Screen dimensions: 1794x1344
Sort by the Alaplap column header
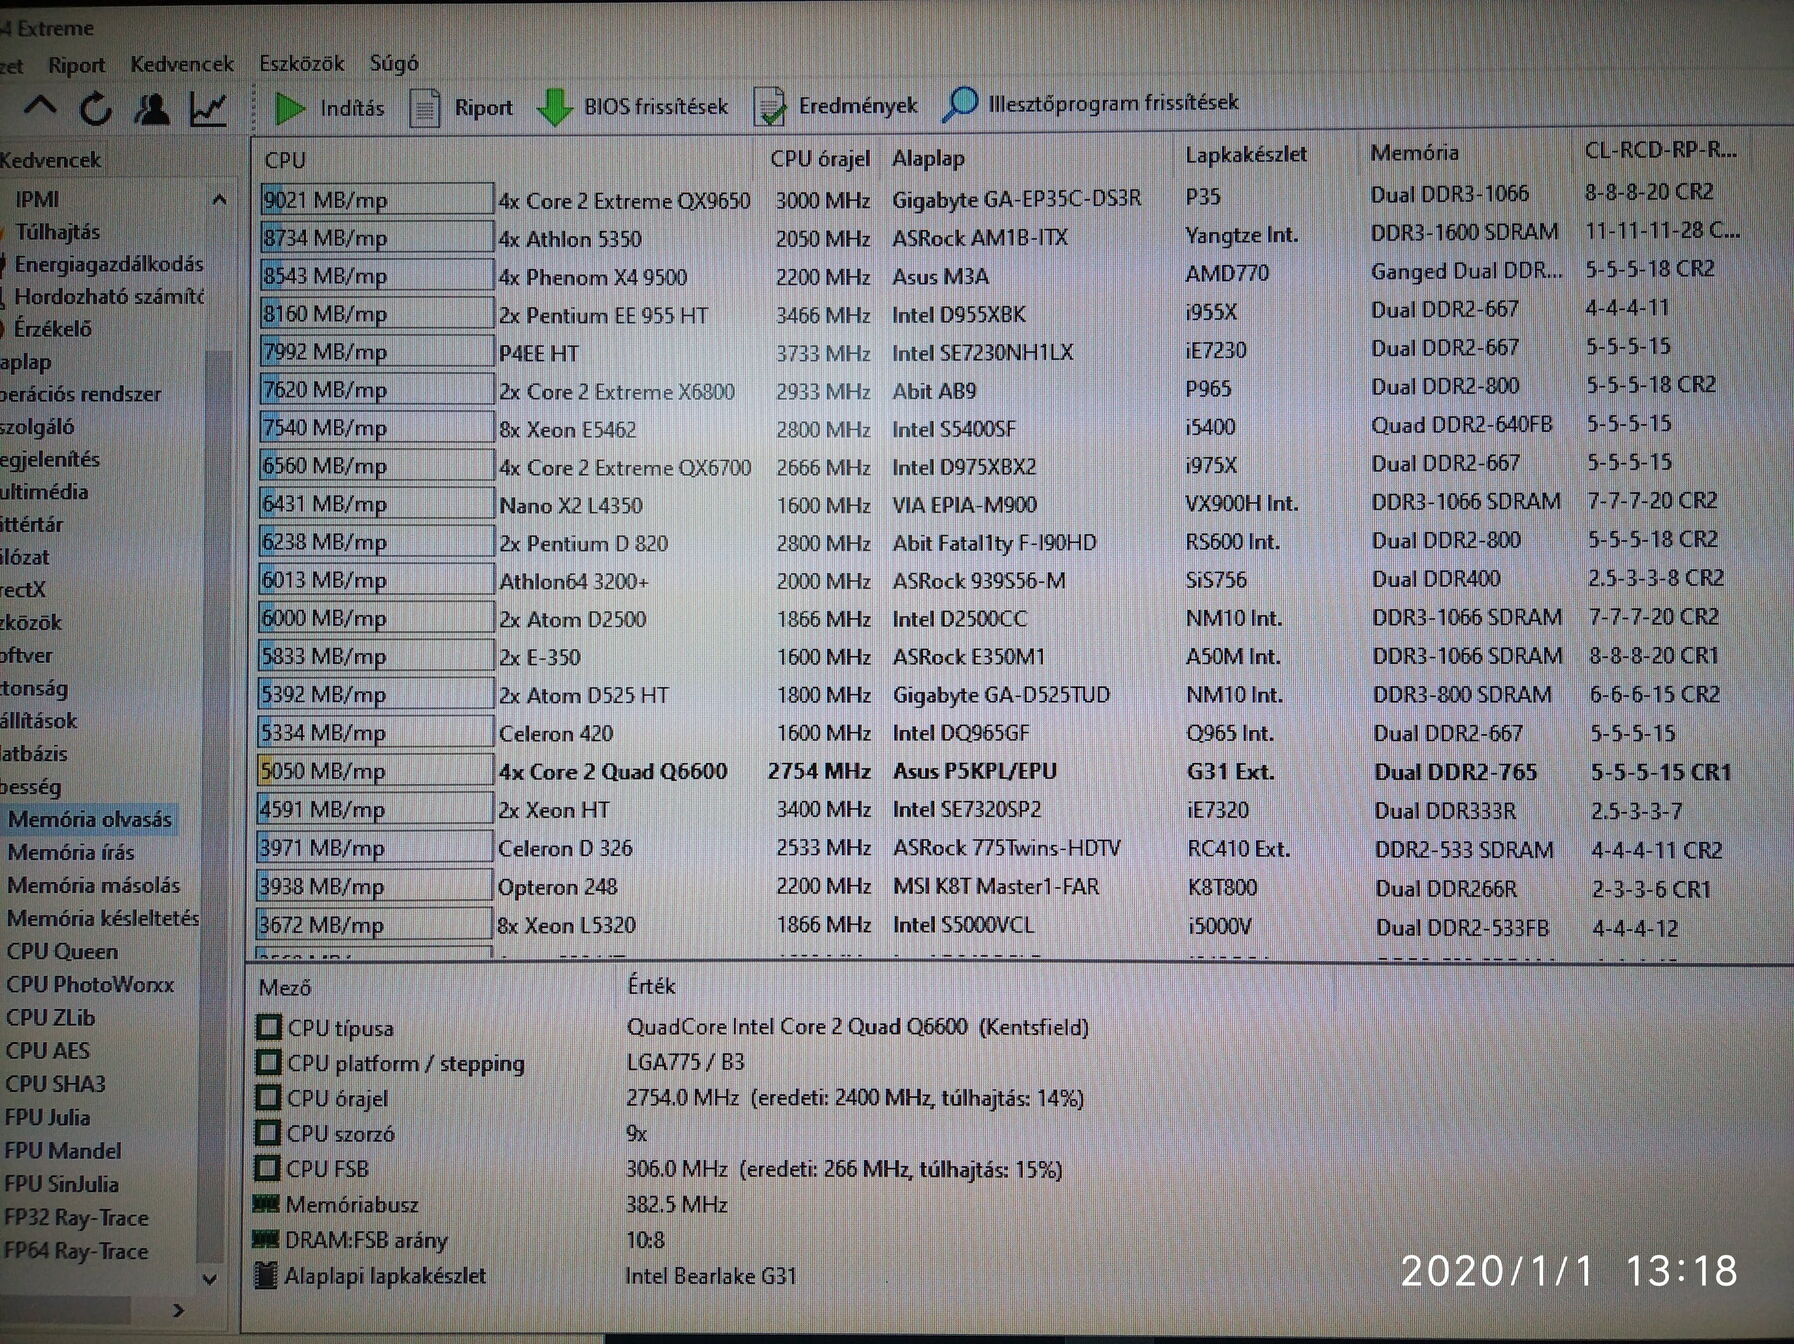1028,157
